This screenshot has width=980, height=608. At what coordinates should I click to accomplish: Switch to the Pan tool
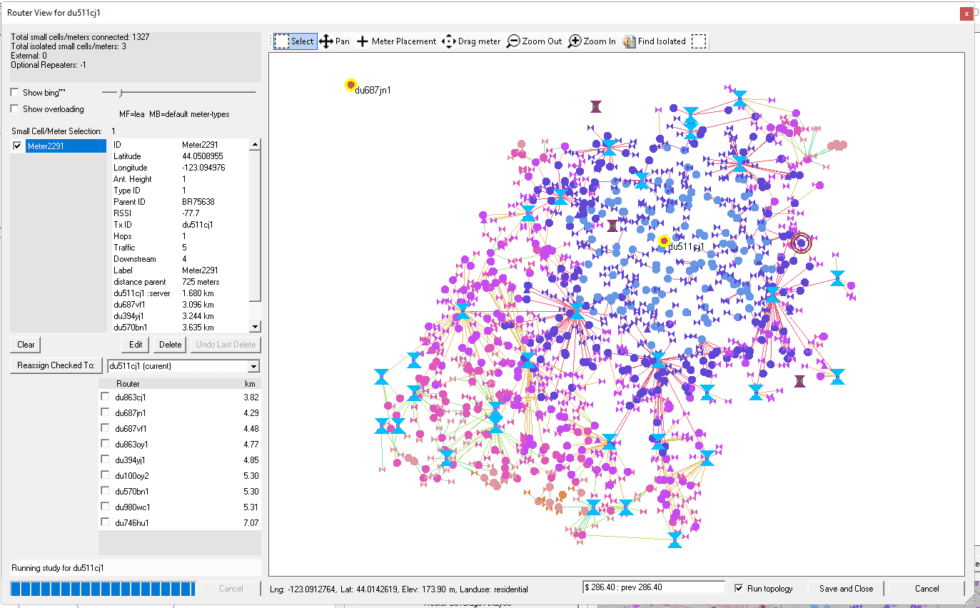click(335, 42)
